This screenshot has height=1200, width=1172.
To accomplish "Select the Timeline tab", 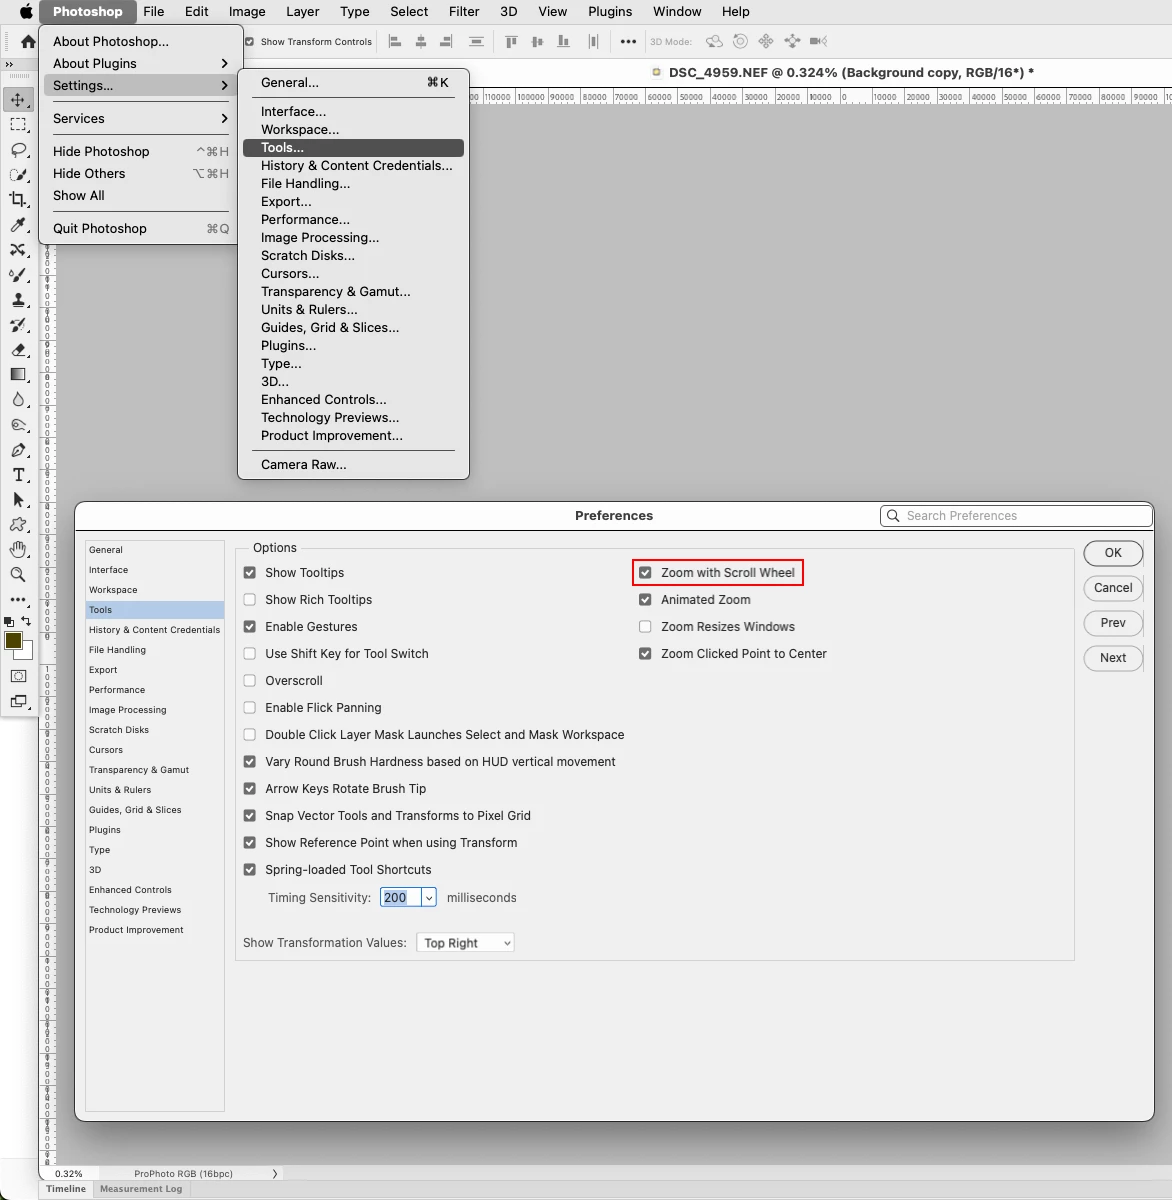I will (x=66, y=1189).
